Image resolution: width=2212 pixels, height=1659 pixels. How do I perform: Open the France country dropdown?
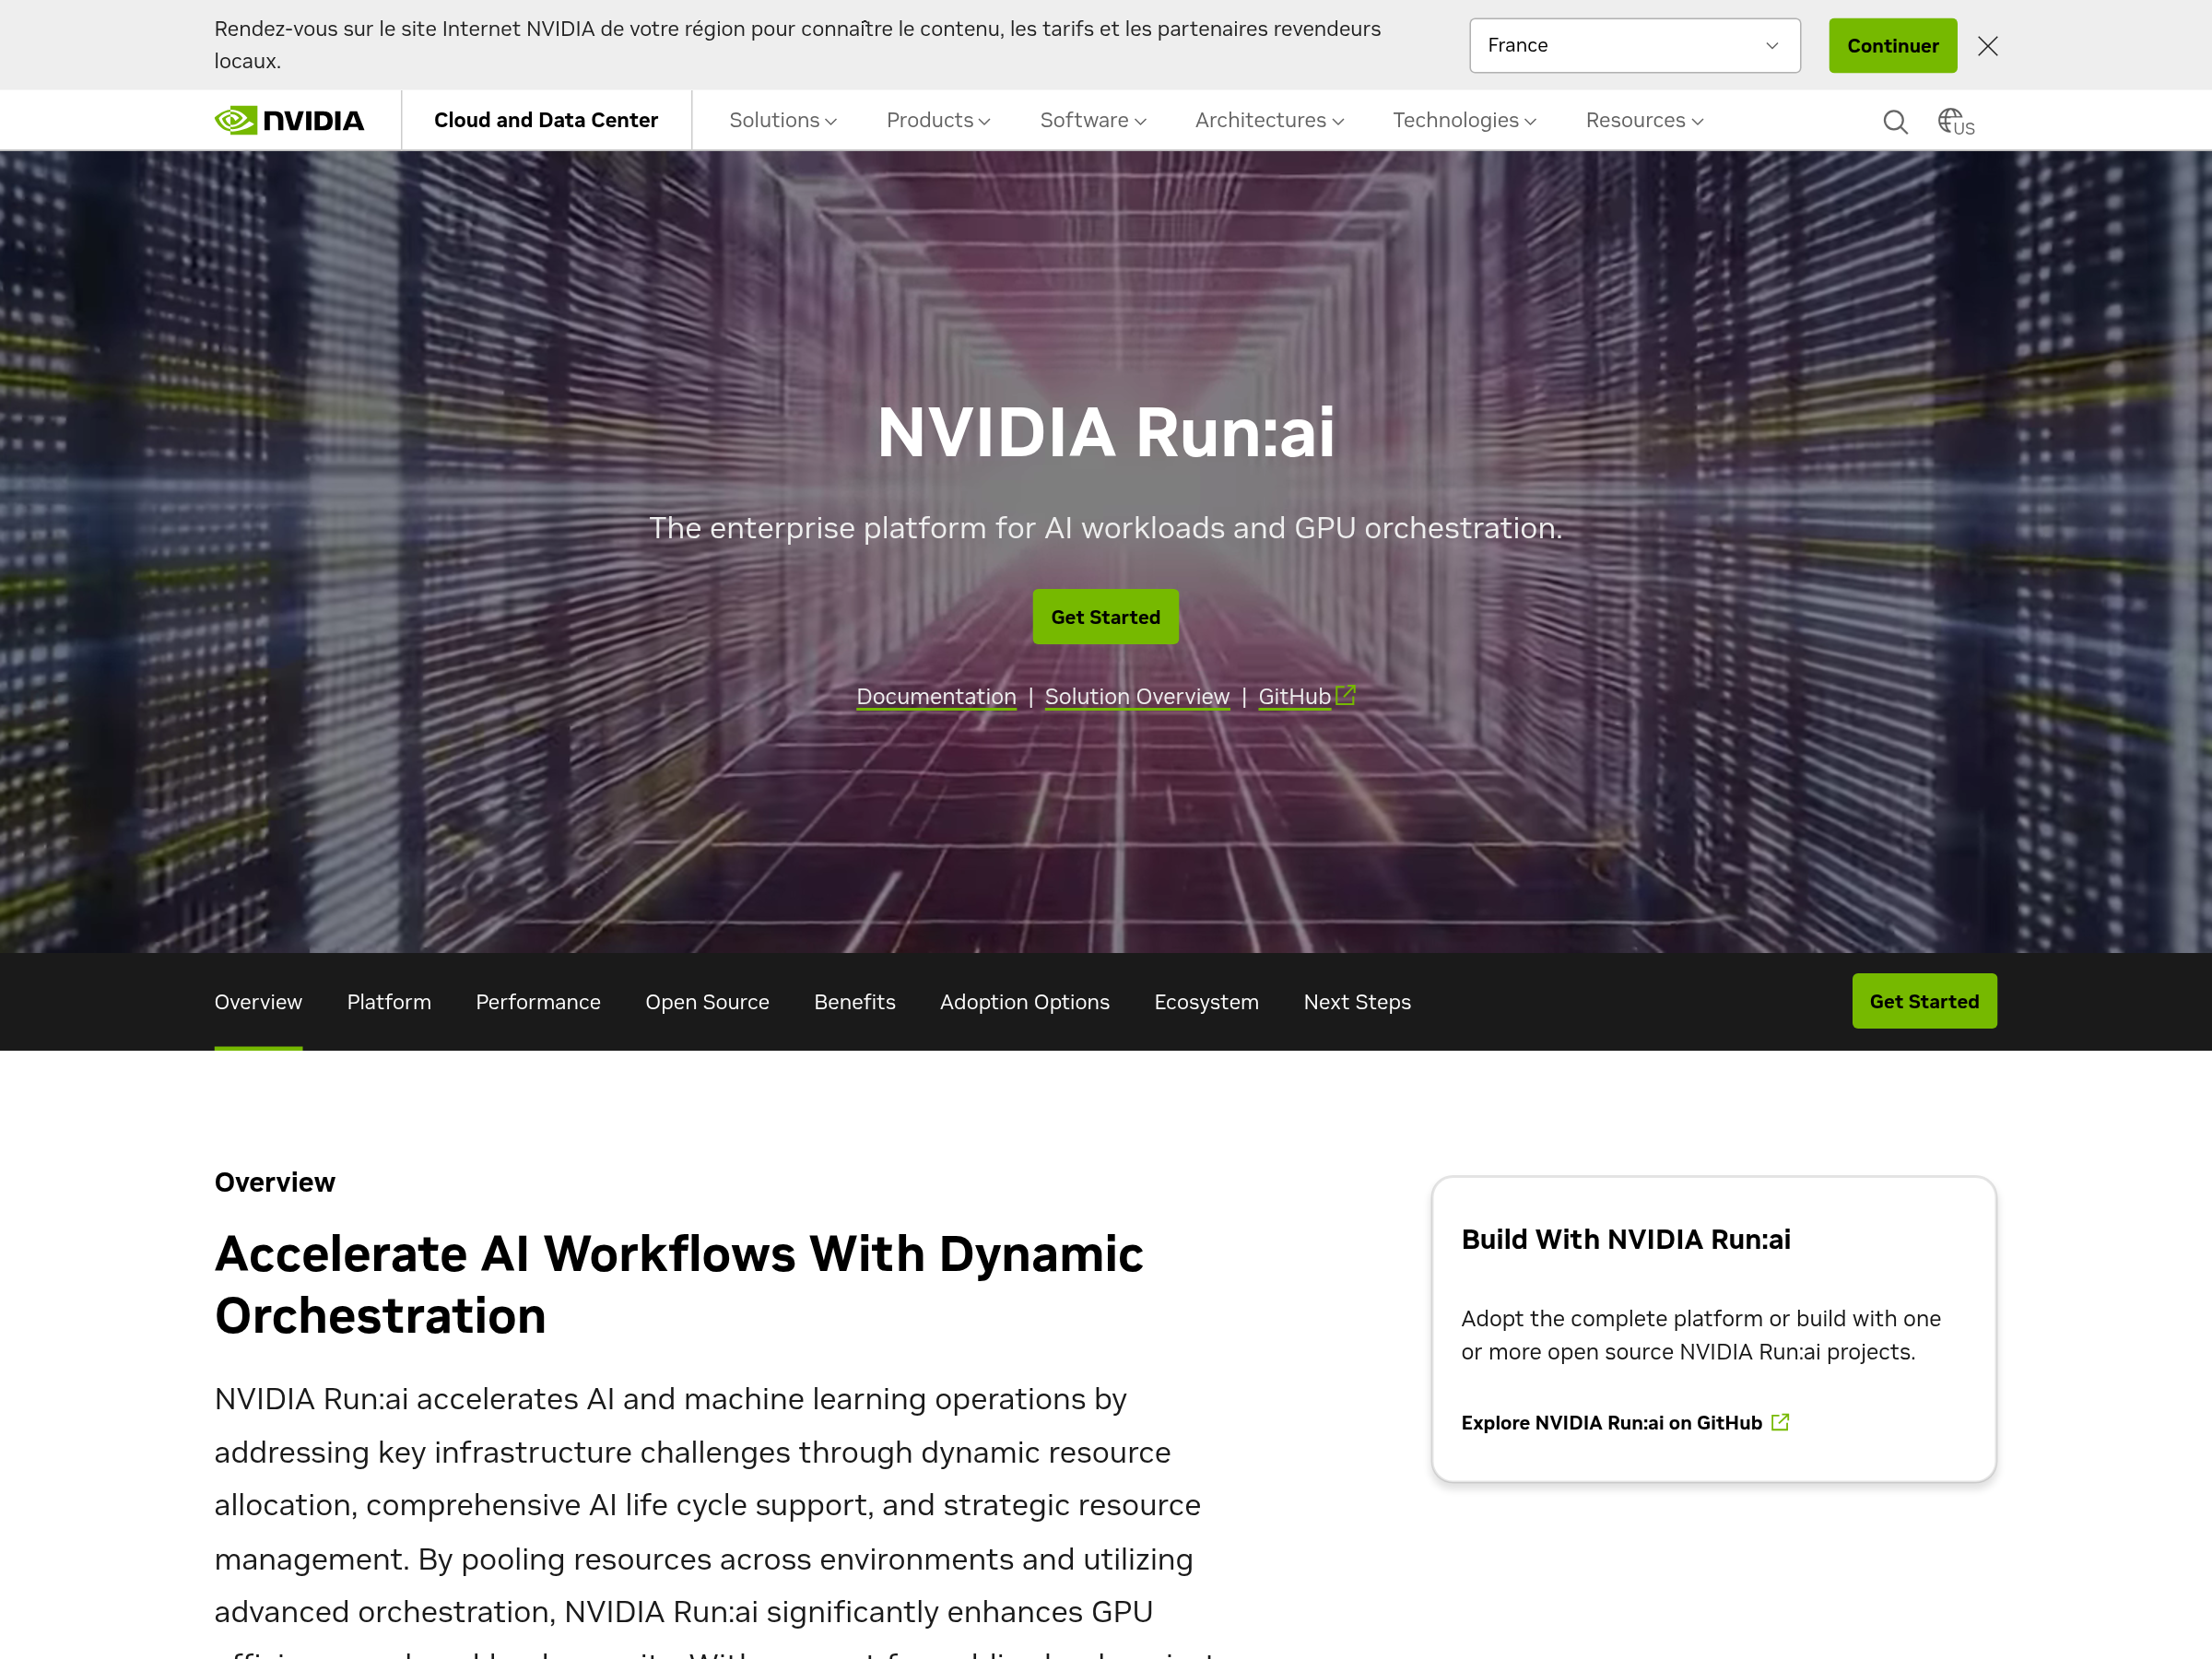pos(1634,45)
